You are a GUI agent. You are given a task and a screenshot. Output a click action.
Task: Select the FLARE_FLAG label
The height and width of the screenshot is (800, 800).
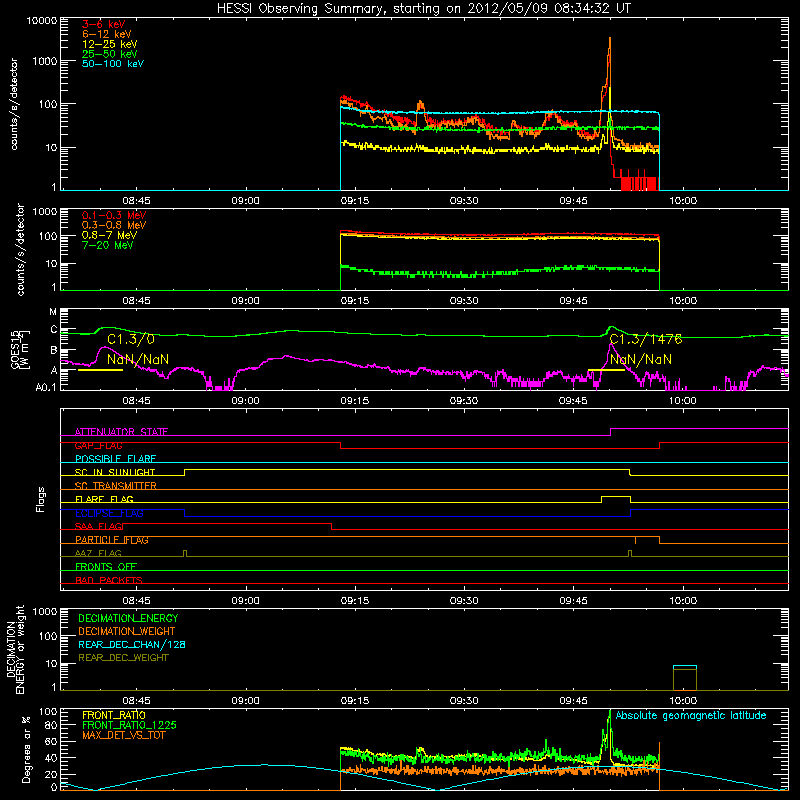point(104,499)
